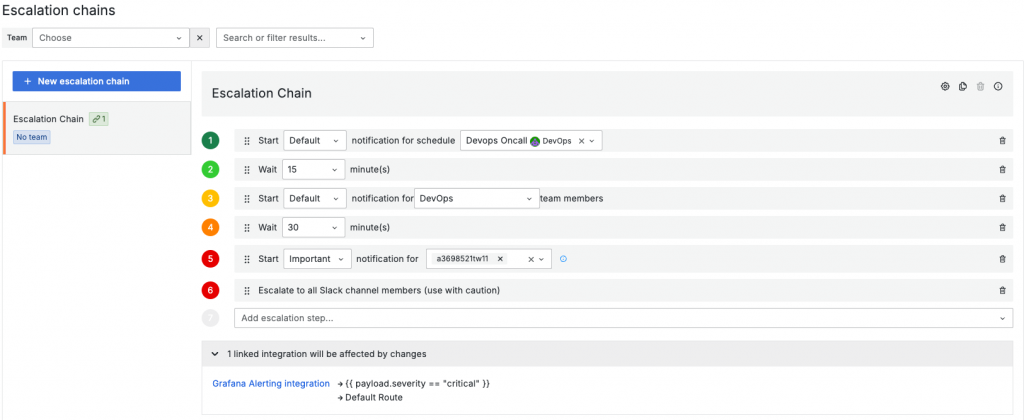
Task: Delete step 1 with its trash icon
Action: pyautogui.click(x=1003, y=141)
